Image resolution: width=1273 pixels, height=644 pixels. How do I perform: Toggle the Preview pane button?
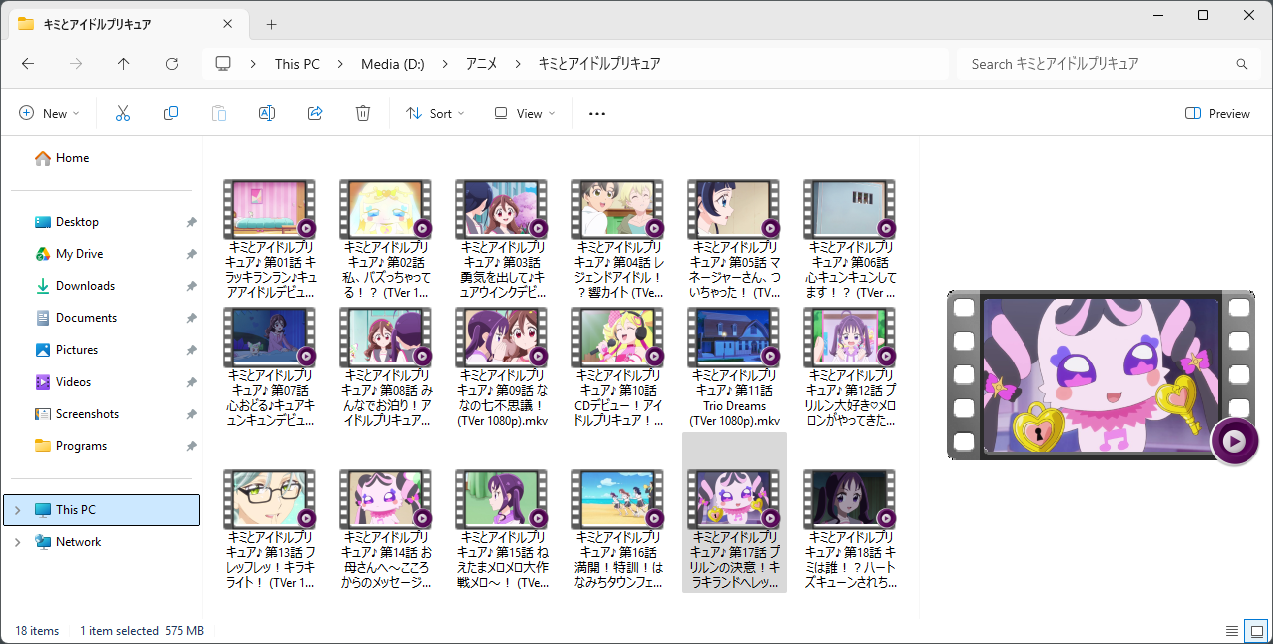click(x=1217, y=113)
